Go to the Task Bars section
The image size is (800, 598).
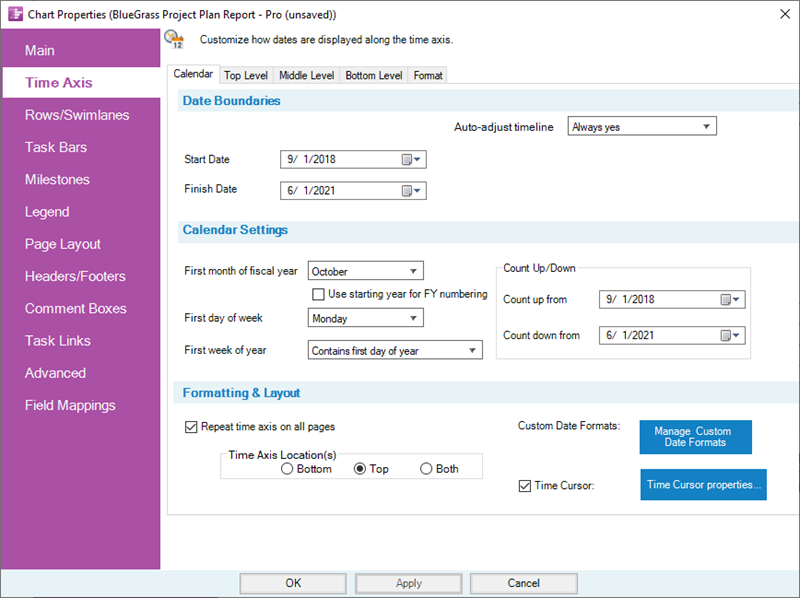[56, 147]
